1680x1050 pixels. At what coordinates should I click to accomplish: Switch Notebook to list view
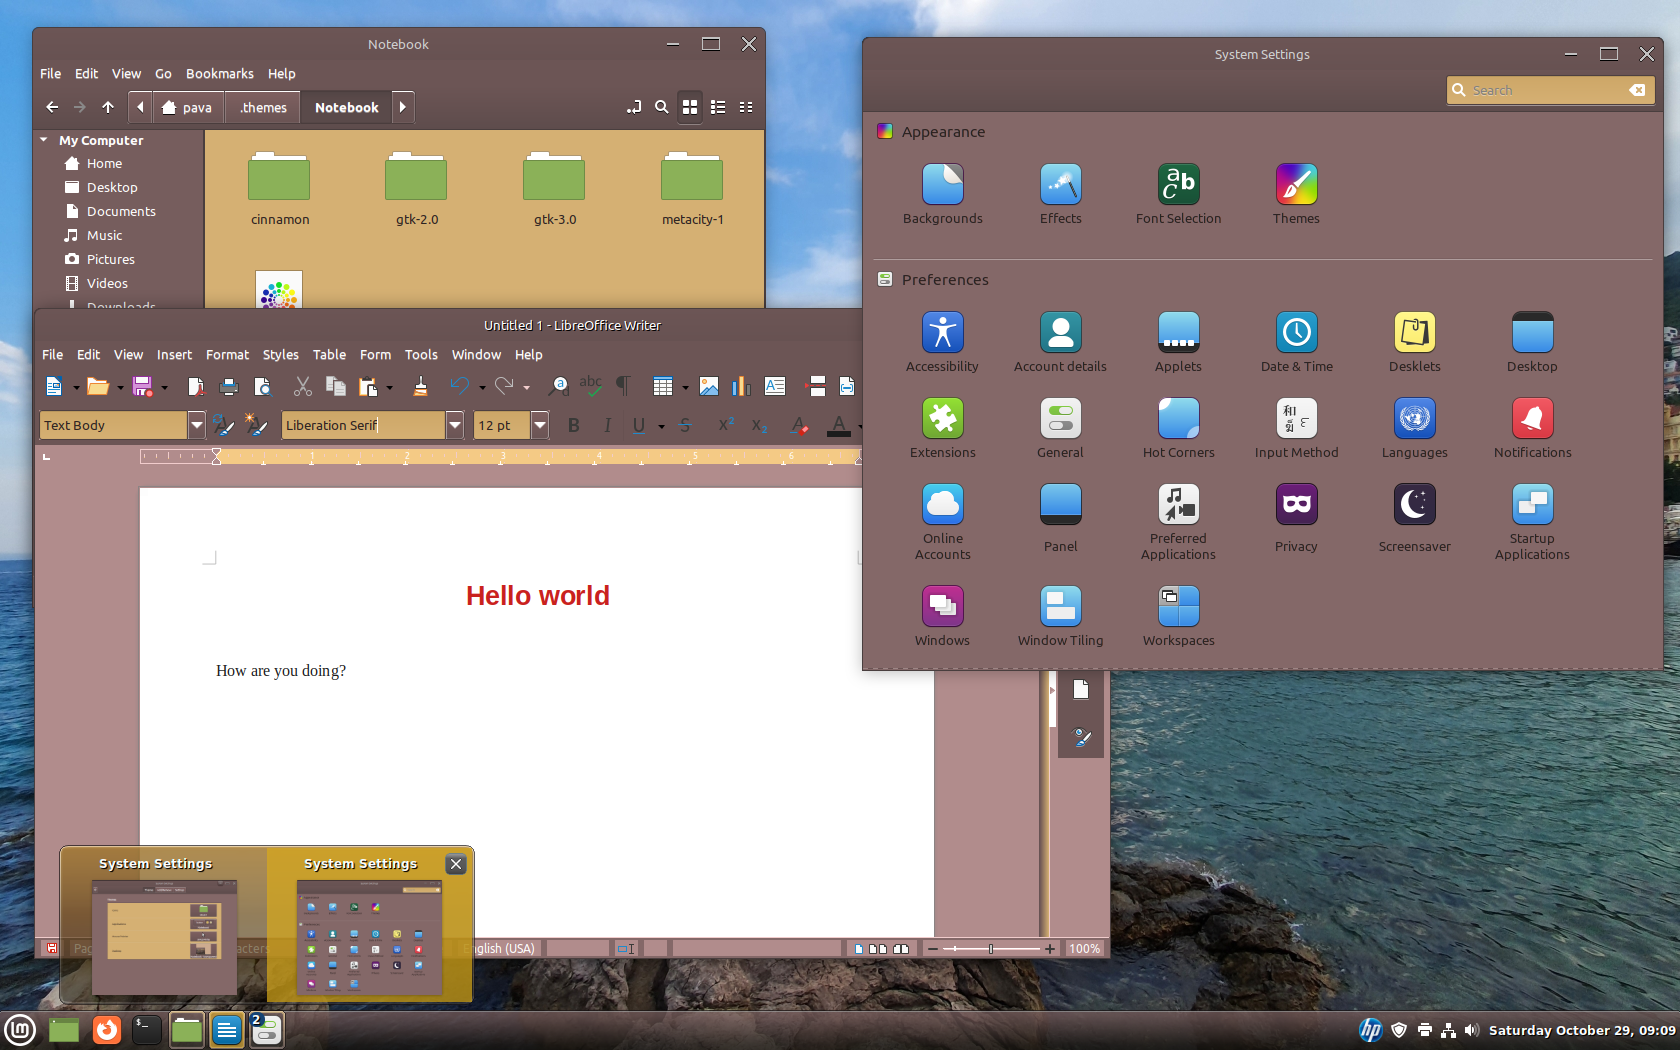pyautogui.click(x=718, y=107)
